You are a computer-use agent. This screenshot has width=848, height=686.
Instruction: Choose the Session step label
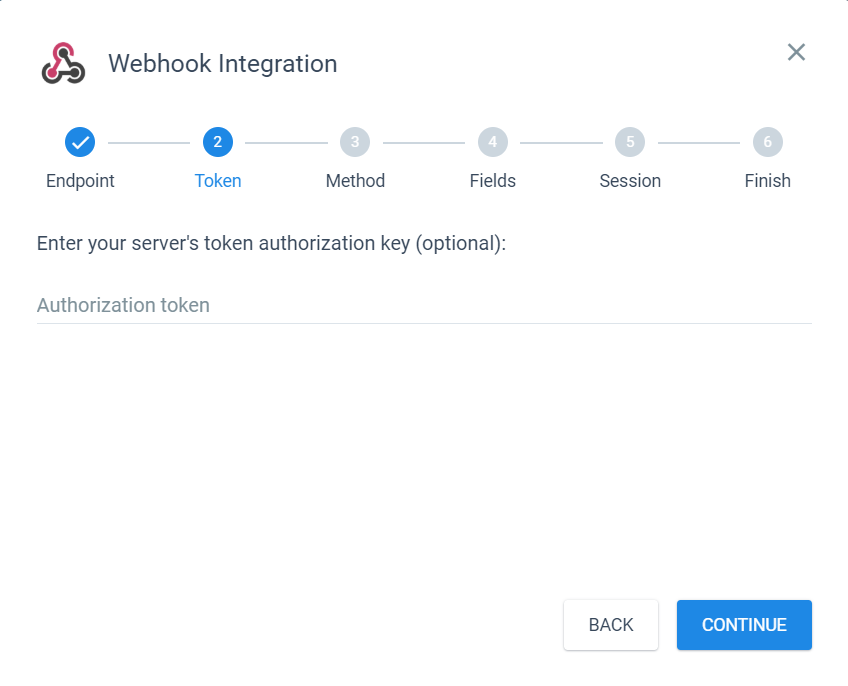630,181
